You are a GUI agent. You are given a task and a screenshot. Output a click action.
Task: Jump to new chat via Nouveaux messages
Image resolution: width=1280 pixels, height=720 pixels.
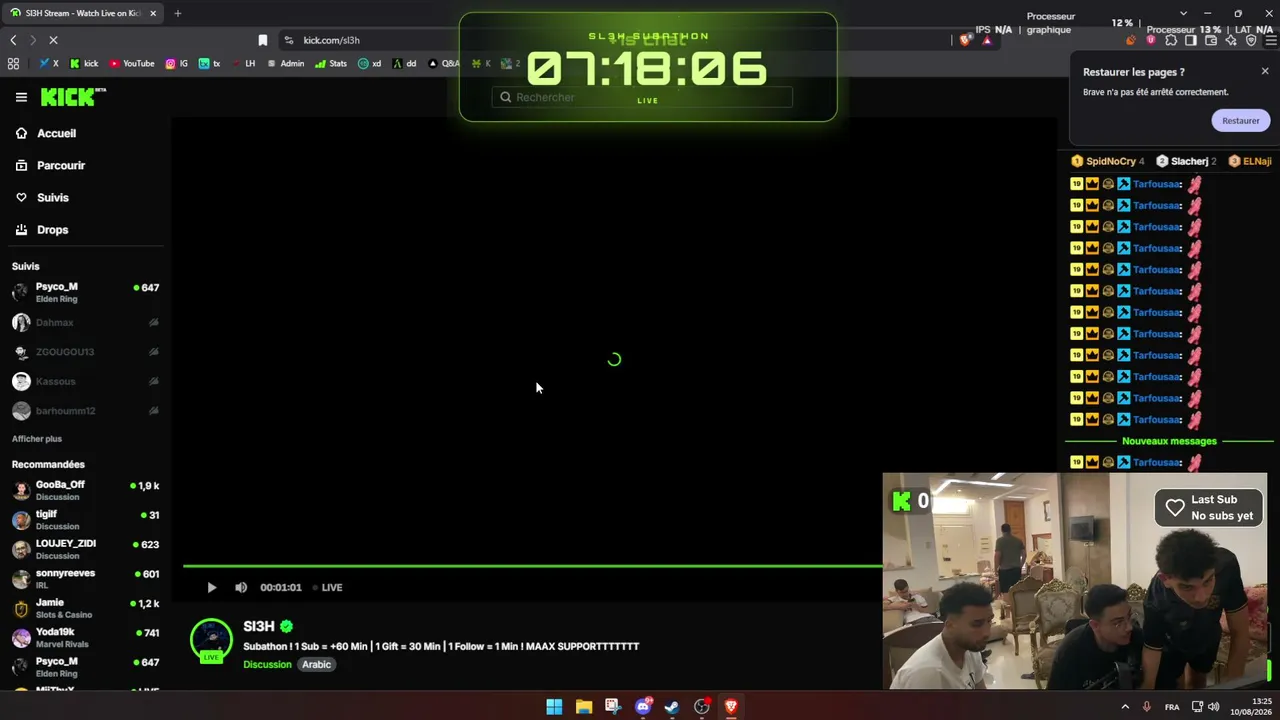(x=1169, y=441)
